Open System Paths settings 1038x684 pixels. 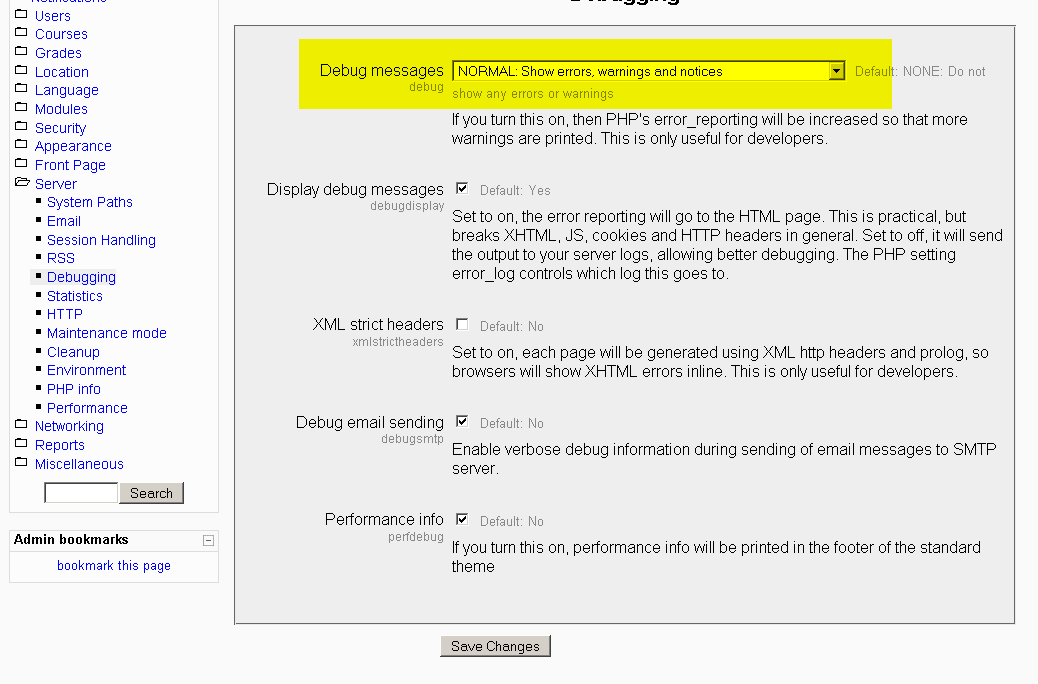click(89, 202)
